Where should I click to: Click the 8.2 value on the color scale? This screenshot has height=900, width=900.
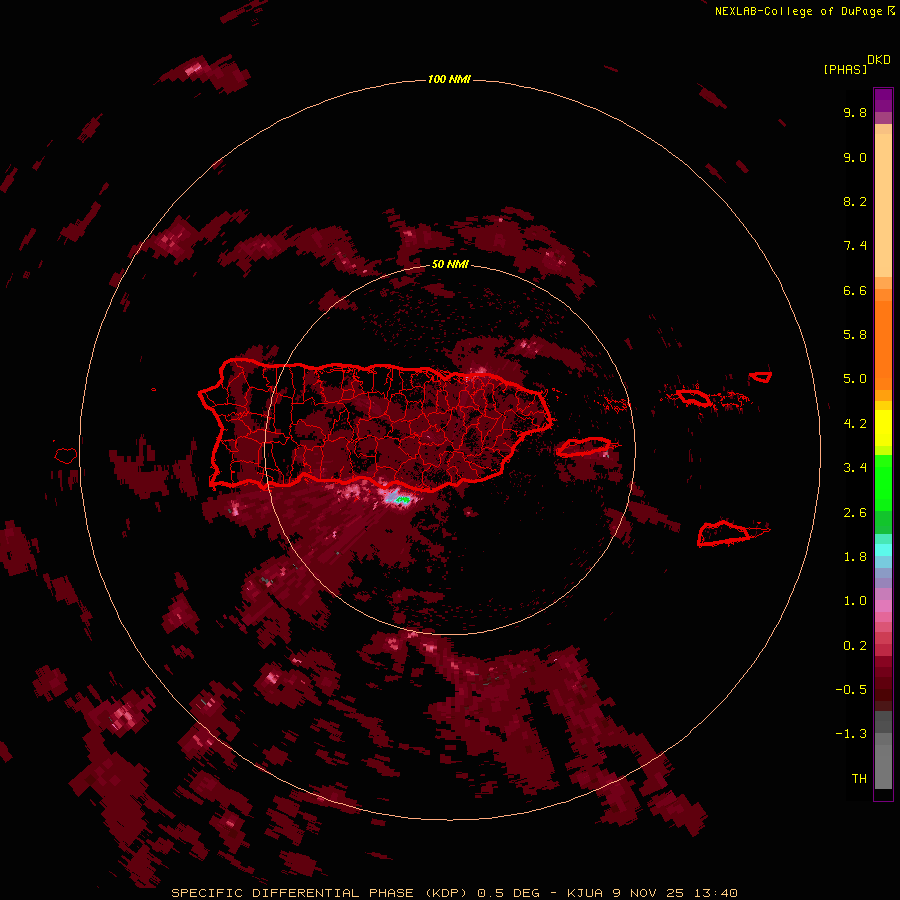[855, 201]
